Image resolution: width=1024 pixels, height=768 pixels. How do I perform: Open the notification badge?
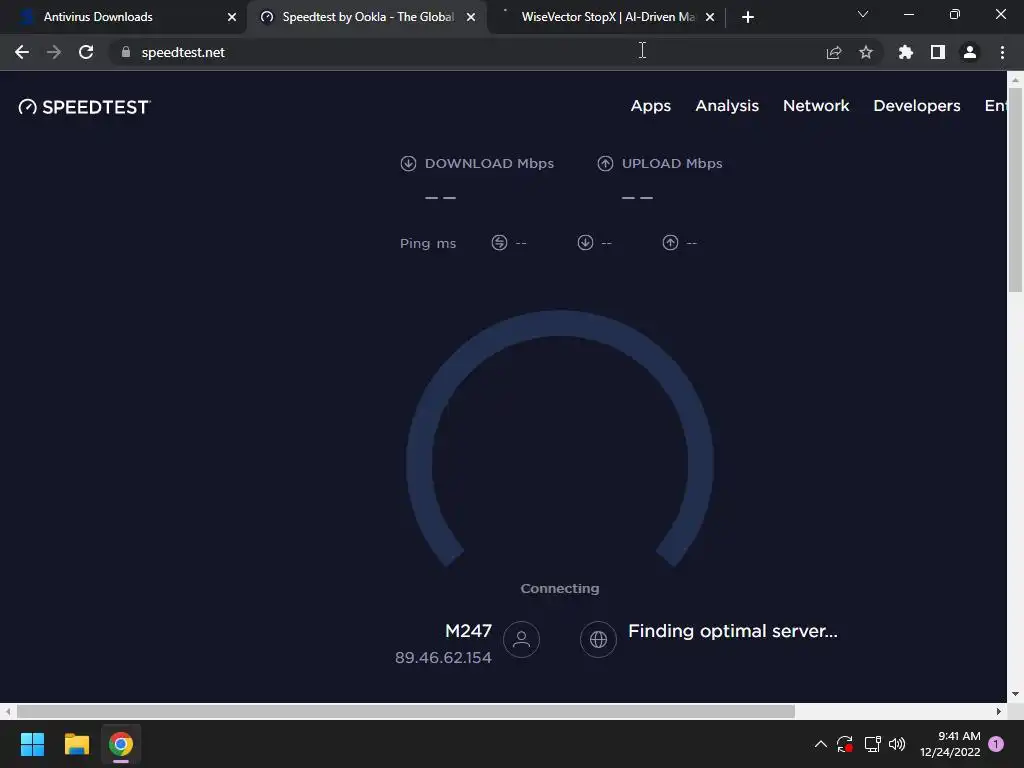click(x=996, y=744)
